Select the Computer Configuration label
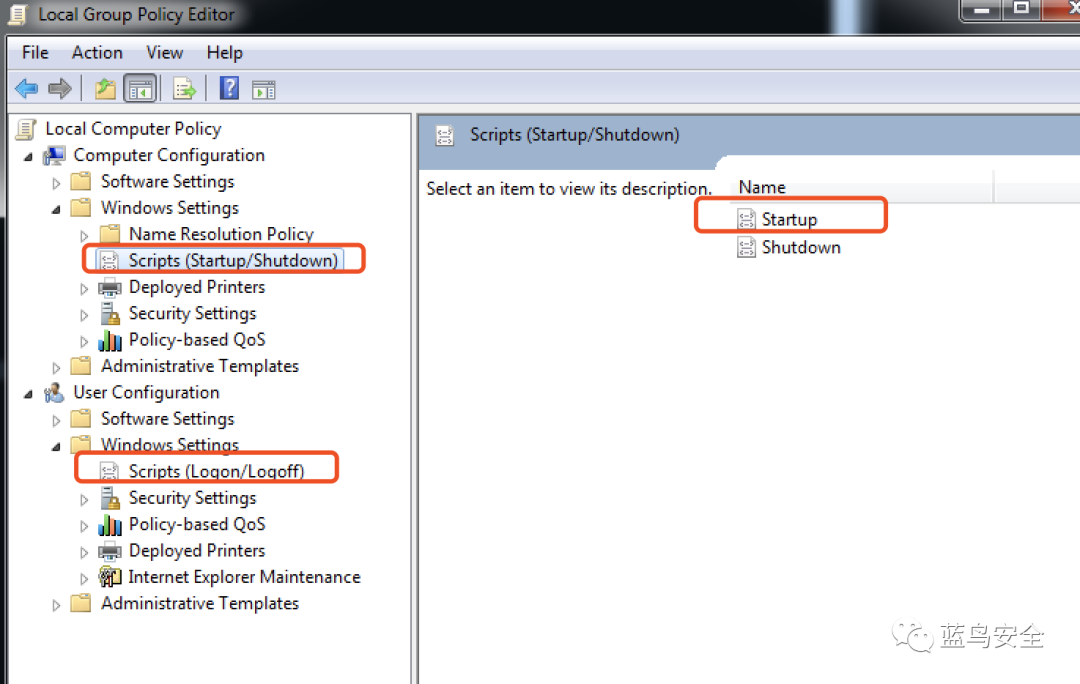Viewport: 1080px width, 684px height. [x=169, y=155]
